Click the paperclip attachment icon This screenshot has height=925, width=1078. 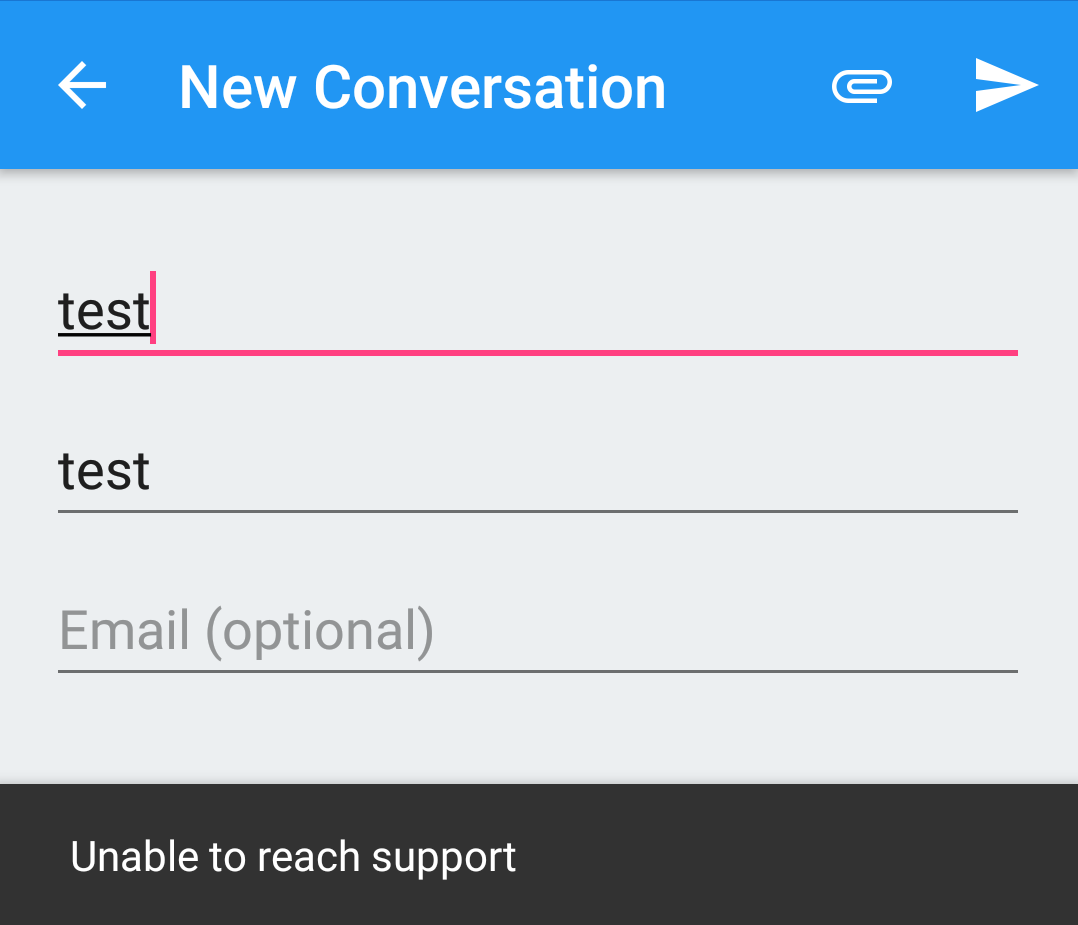tap(861, 86)
